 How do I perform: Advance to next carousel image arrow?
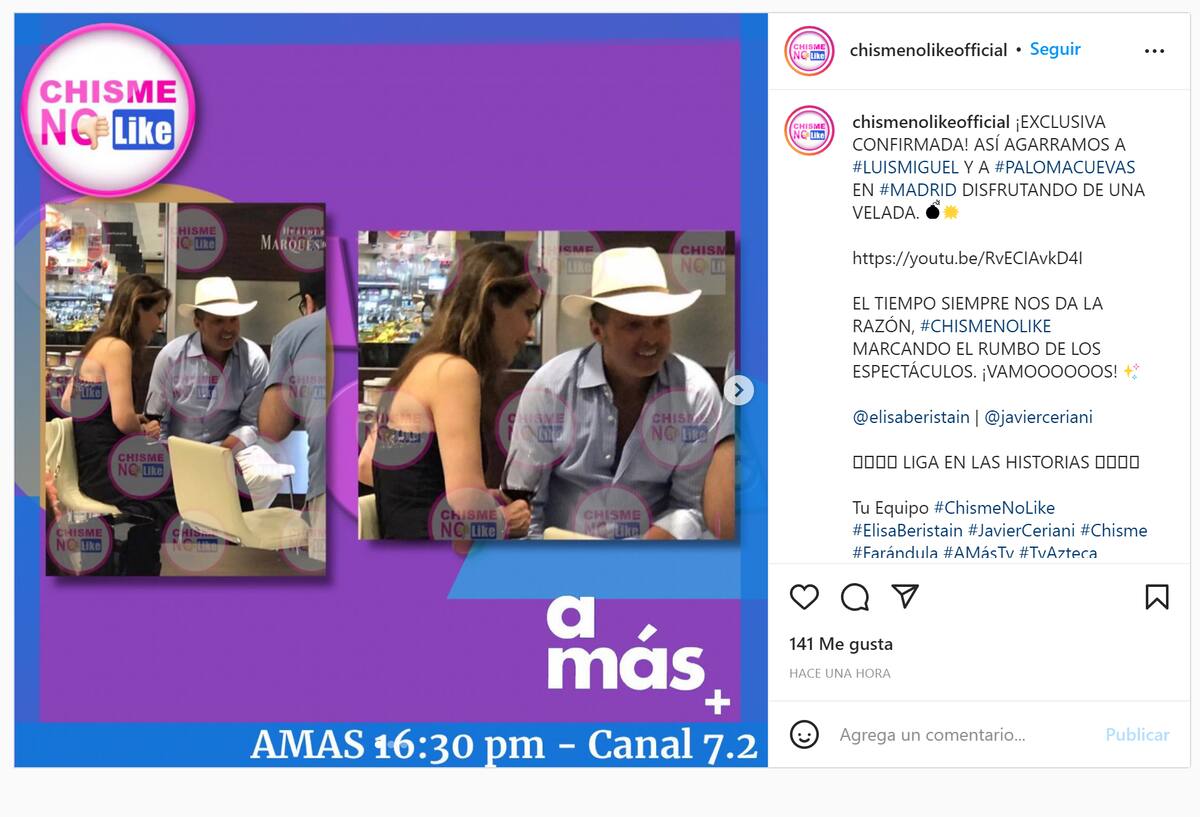click(738, 390)
